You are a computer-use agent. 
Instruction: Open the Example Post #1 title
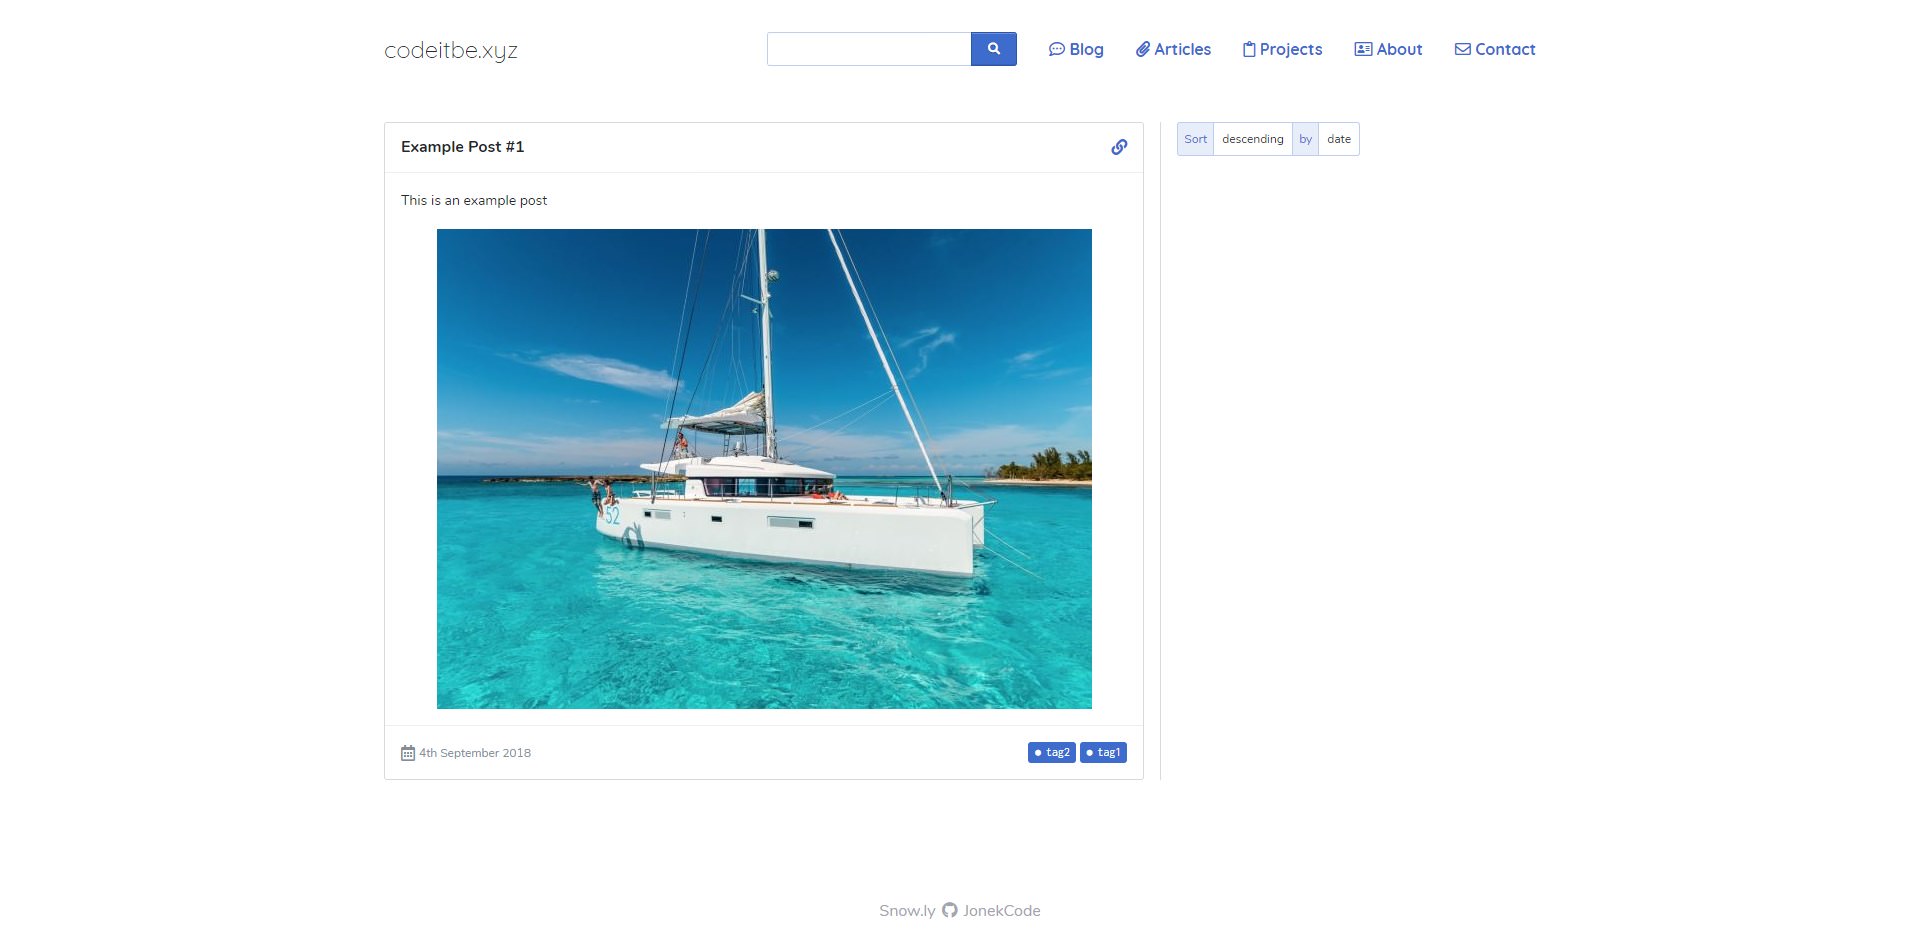[462, 147]
